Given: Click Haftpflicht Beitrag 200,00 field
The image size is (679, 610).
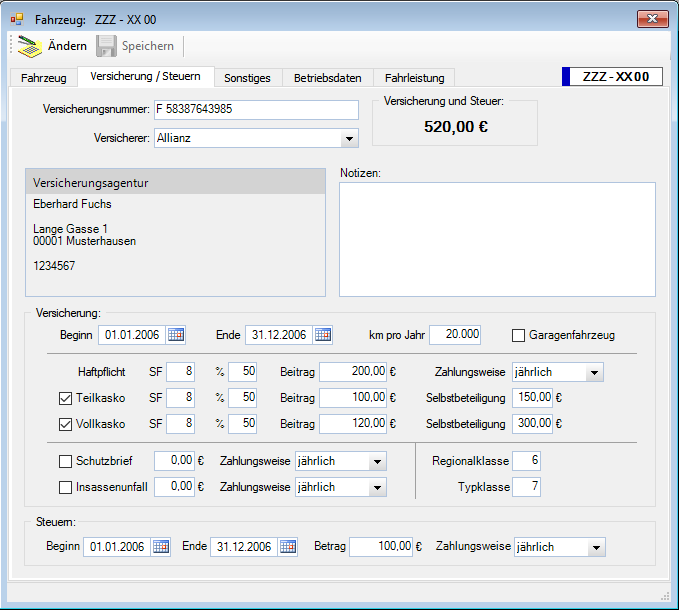Looking at the screenshot, I should (353, 372).
